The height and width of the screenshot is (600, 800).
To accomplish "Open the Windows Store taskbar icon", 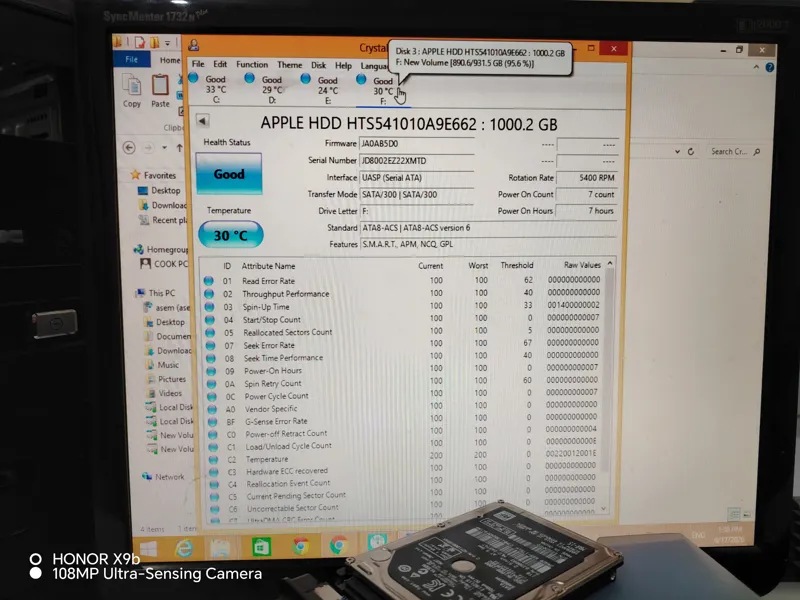I will tap(261, 547).
